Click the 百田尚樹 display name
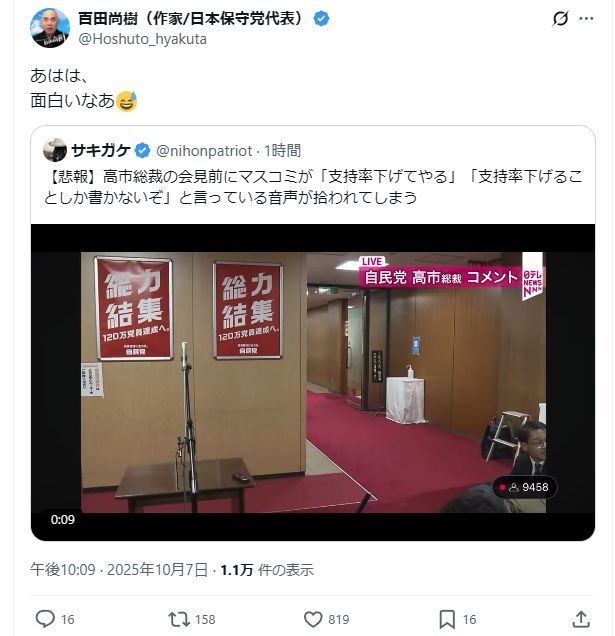615x636 pixels. 190,18
